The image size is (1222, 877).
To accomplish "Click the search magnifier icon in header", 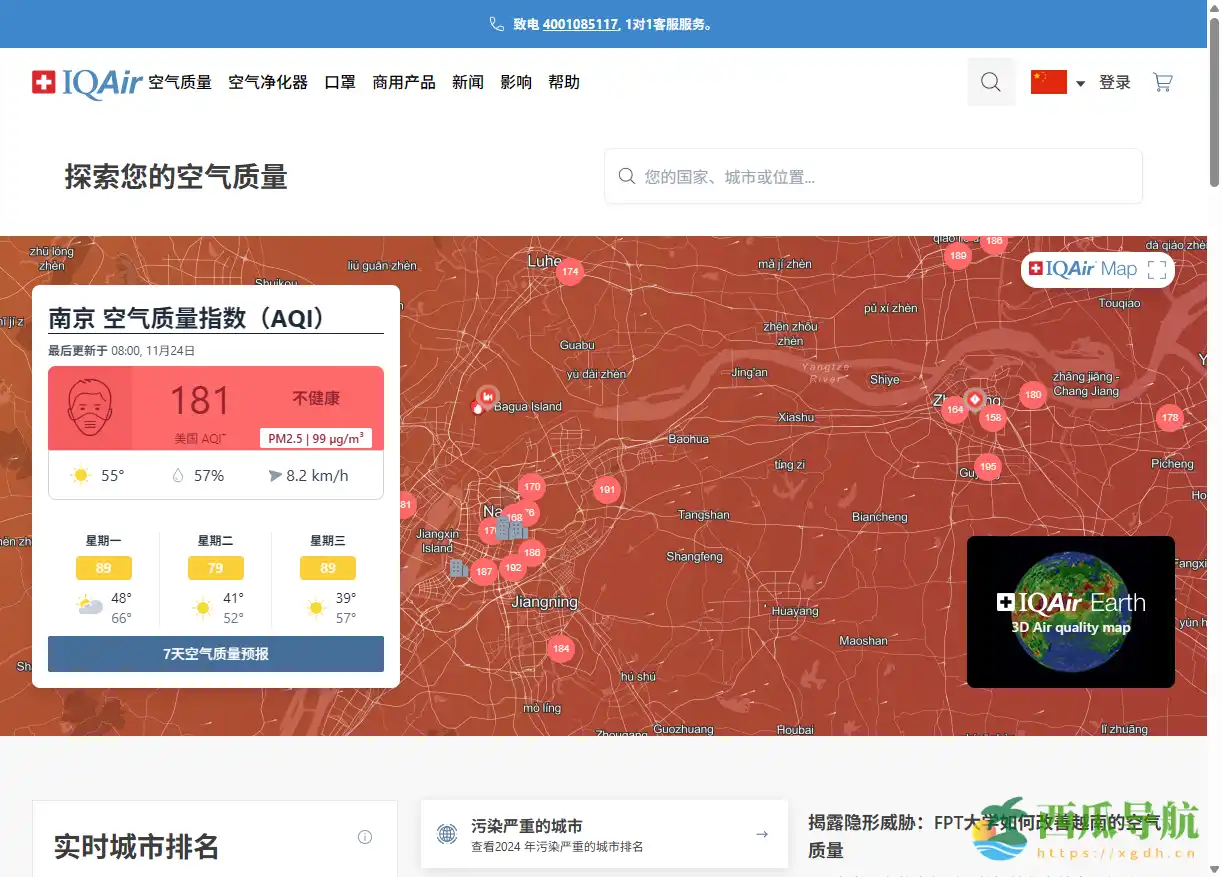I will tap(990, 81).
